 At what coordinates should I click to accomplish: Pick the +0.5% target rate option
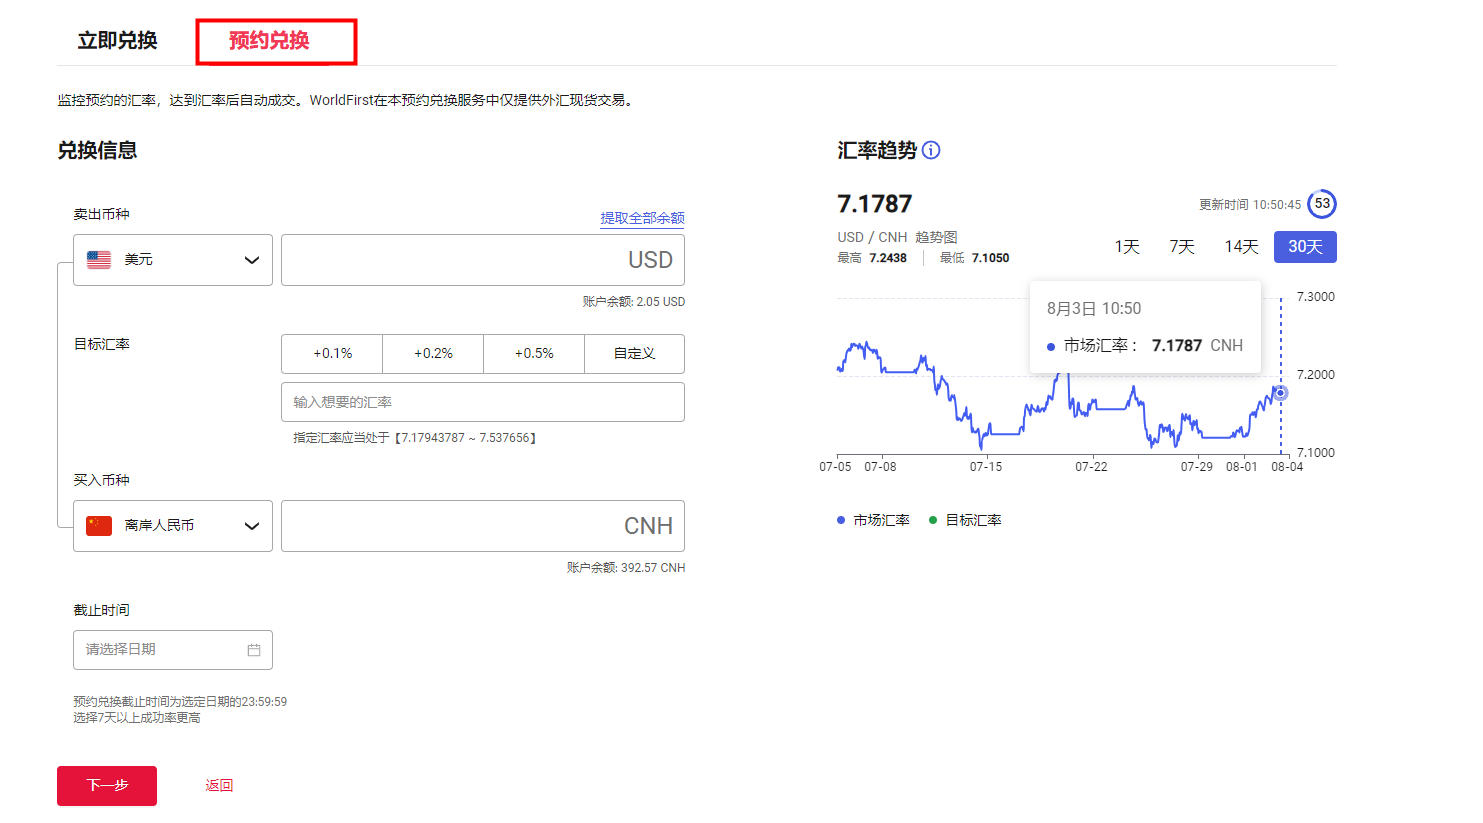[534, 354]
